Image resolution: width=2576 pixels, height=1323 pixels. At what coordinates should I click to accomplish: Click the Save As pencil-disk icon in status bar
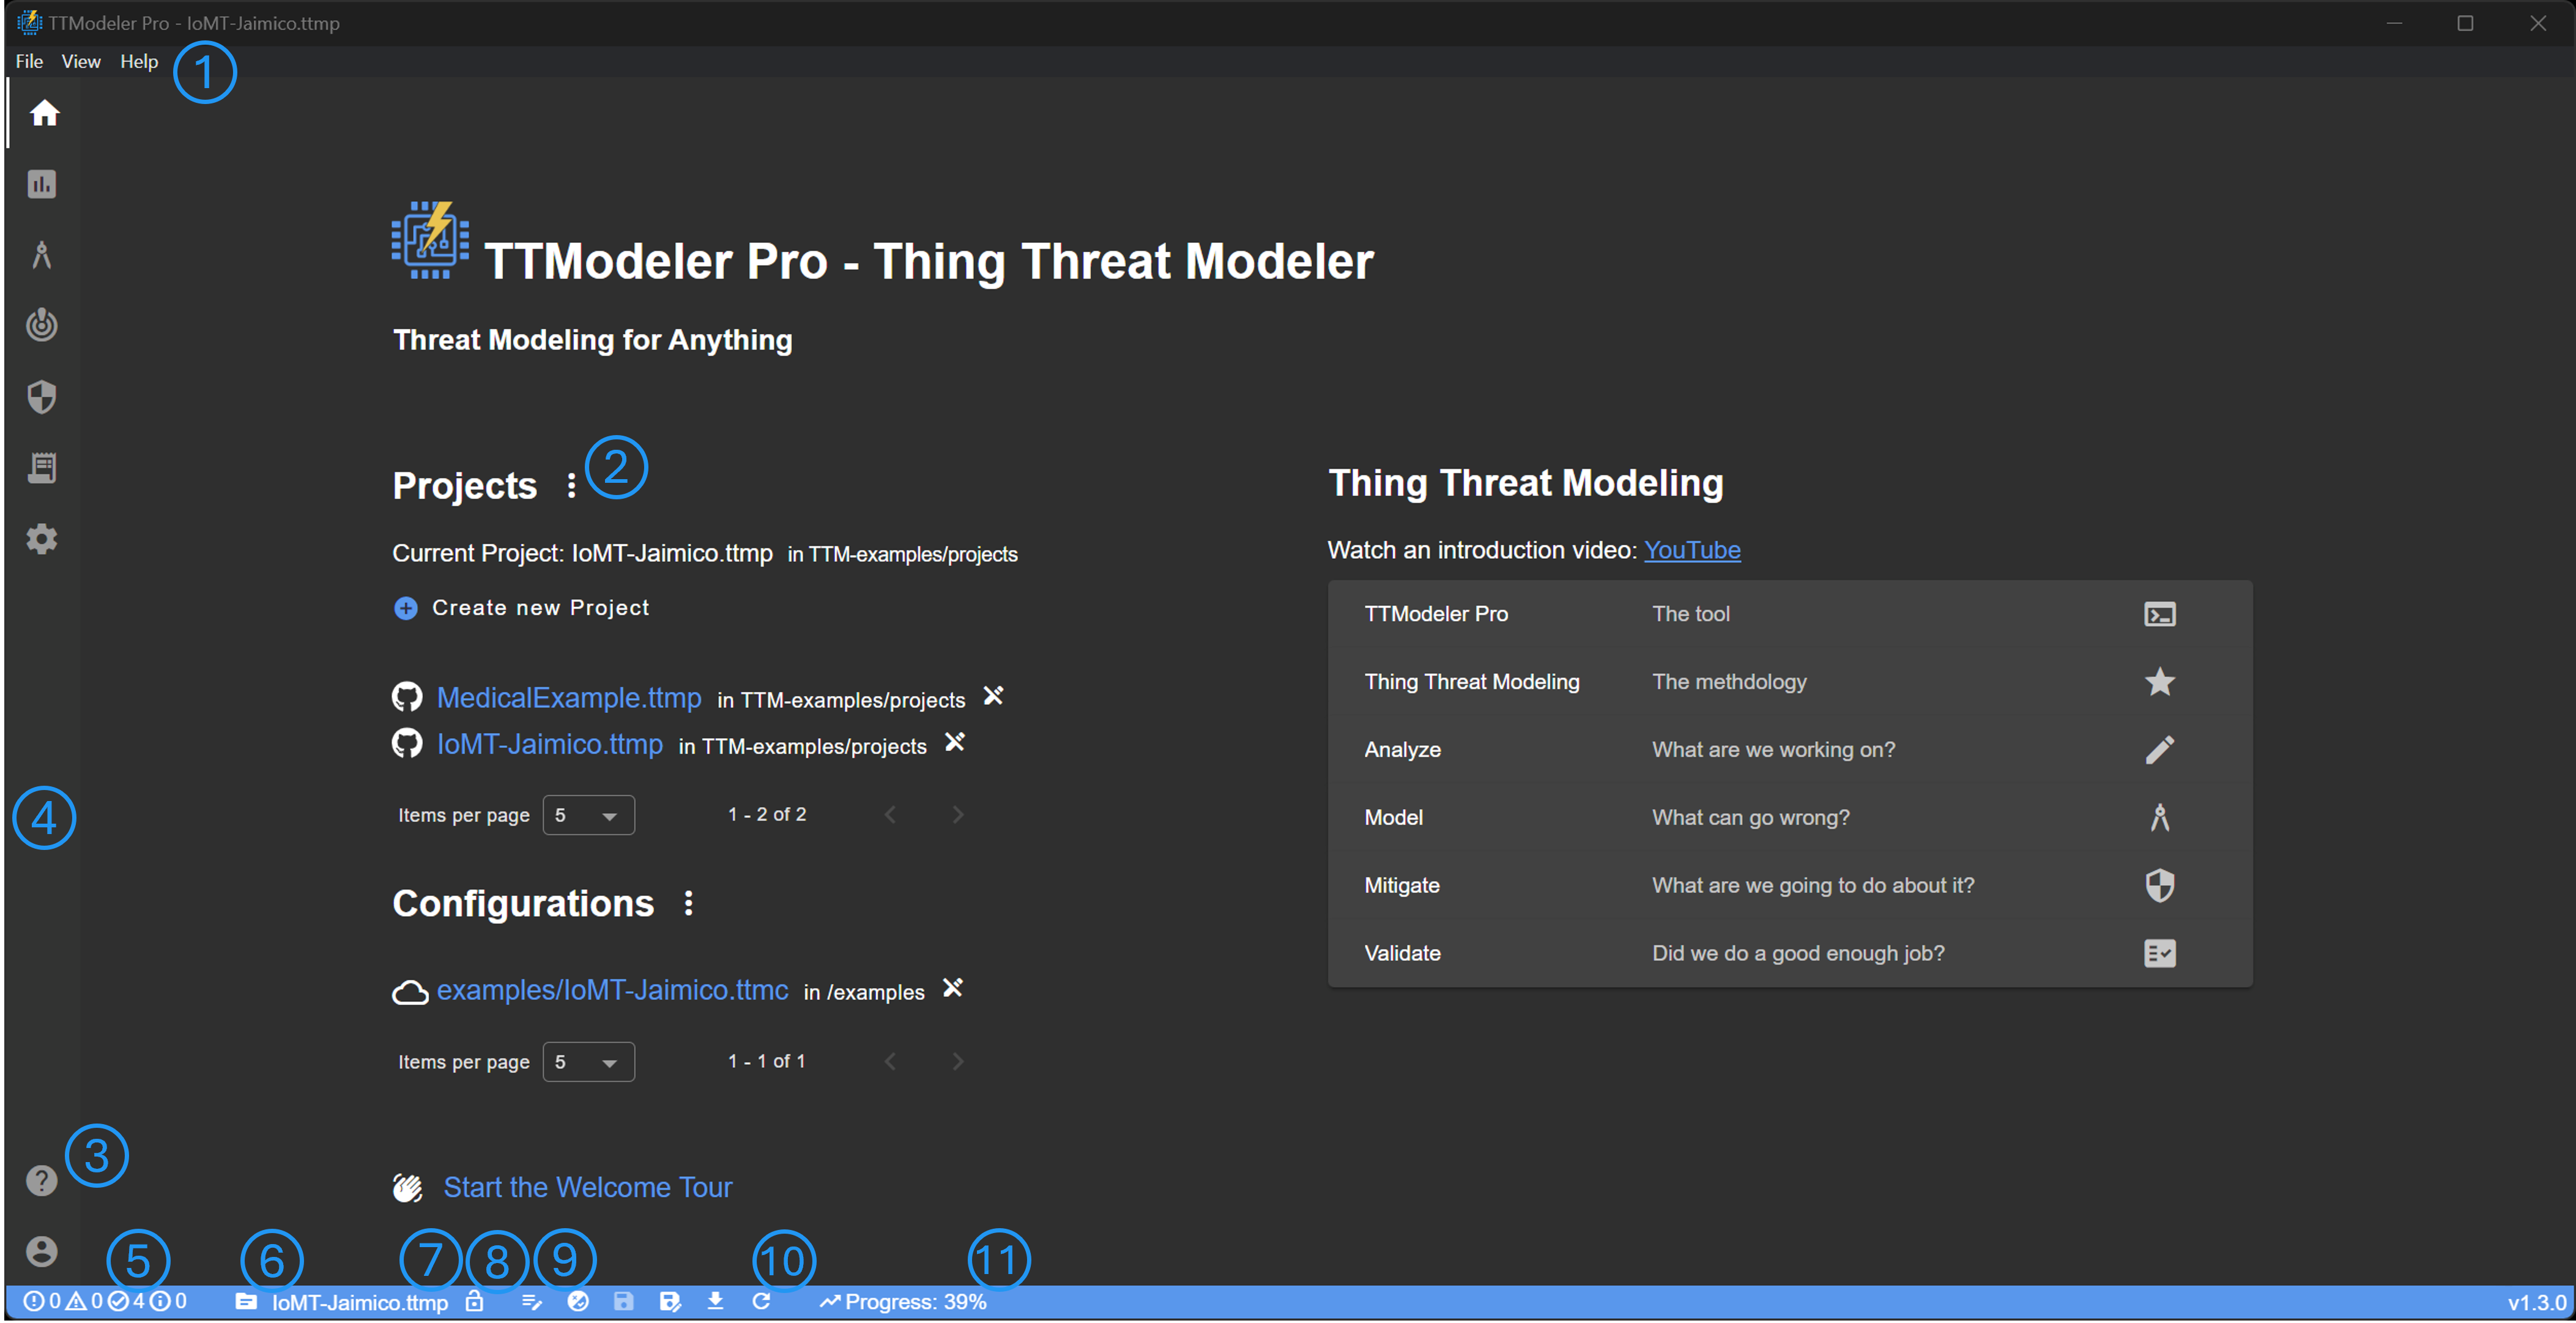click(670, 1302)
